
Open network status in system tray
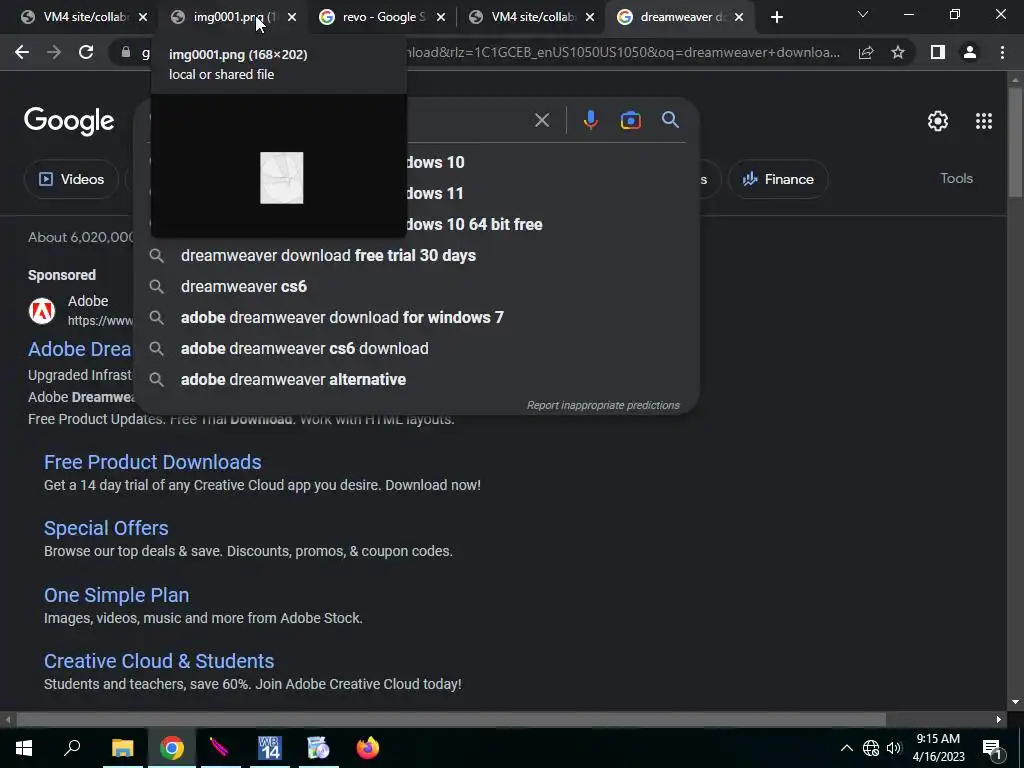871,748
